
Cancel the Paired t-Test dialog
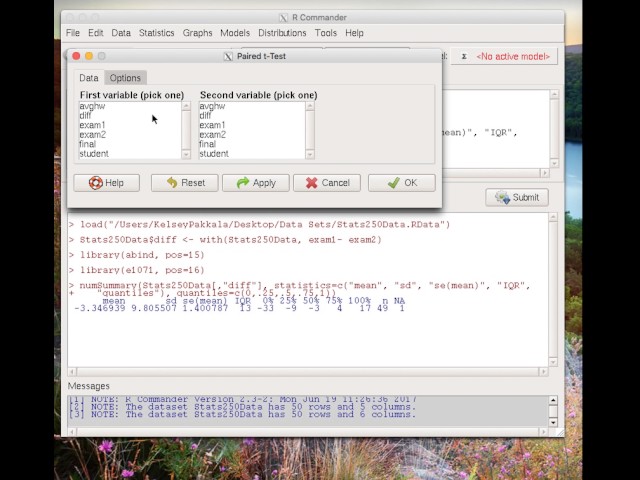[326, 183]
